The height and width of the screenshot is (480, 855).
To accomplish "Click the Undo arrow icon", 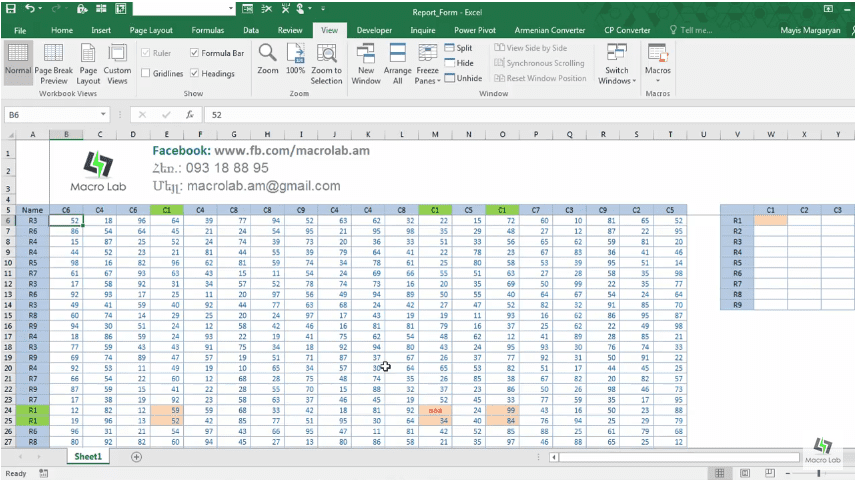I will [30, 9].
